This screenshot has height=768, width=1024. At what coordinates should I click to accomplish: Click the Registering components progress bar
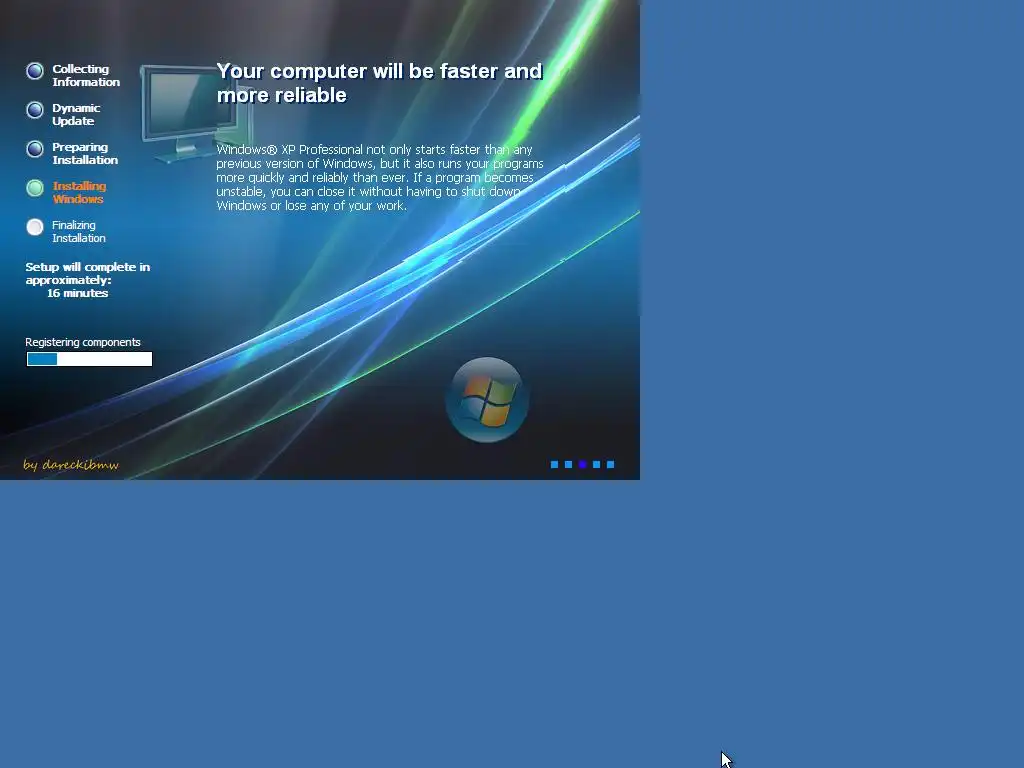click(89, 359)
